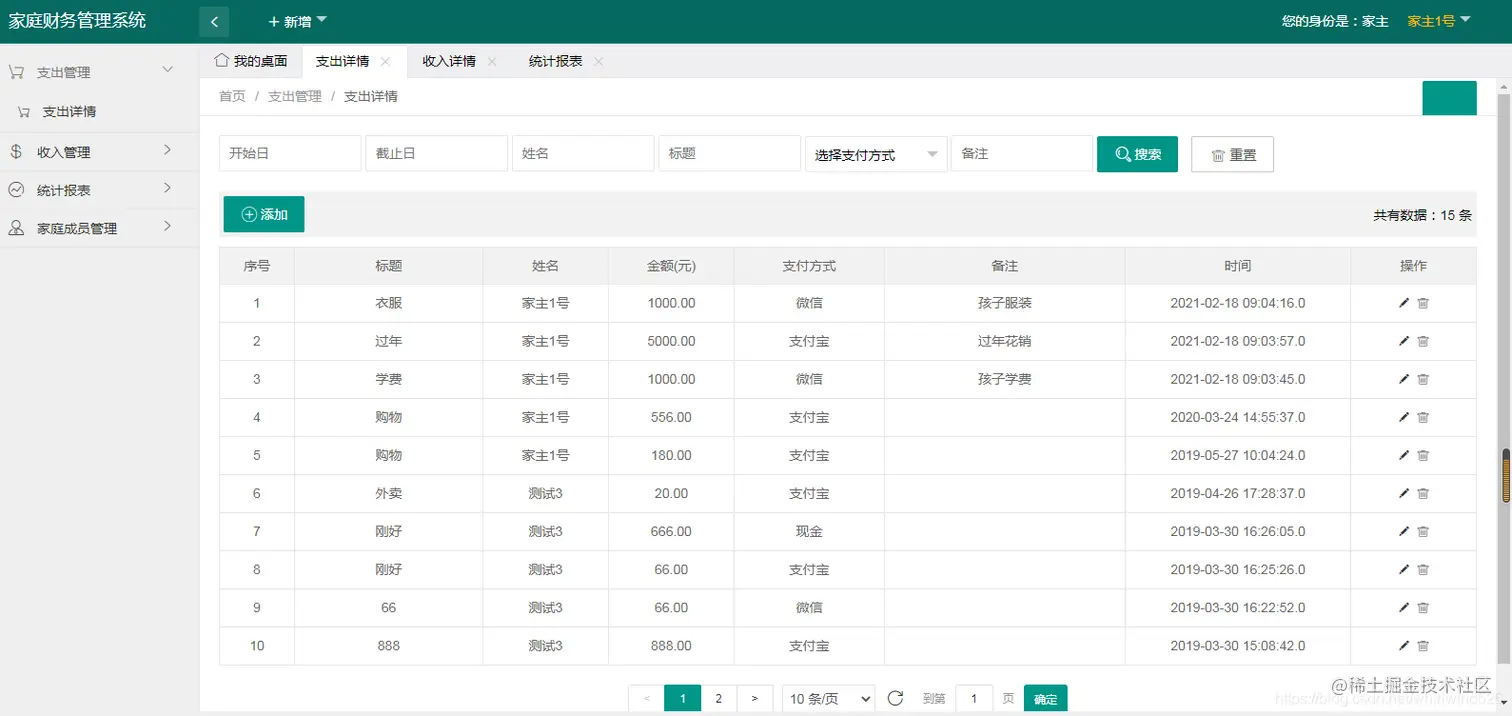Edit the 180.00 购物 row
Screen dimensions: 1512x716
1404,455
